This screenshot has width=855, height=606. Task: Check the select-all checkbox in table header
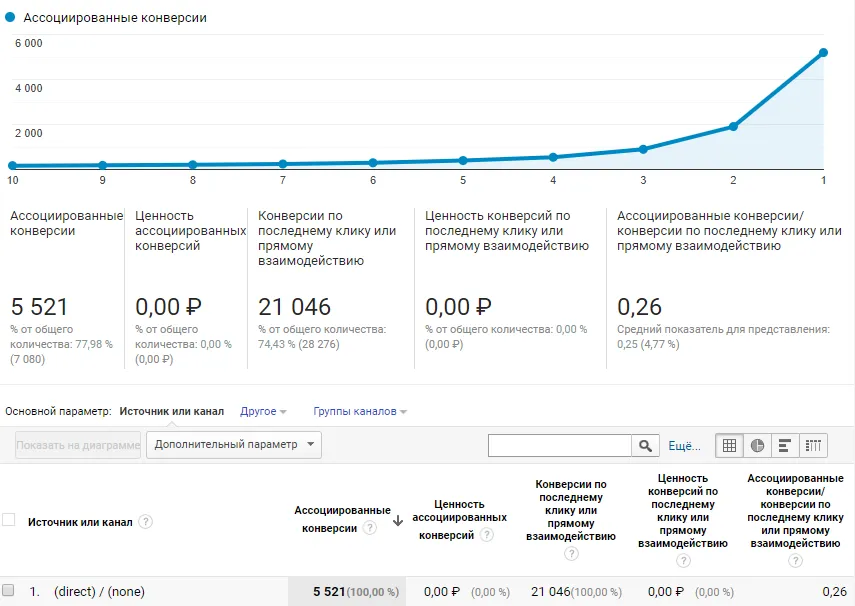(x=9, y=520)
